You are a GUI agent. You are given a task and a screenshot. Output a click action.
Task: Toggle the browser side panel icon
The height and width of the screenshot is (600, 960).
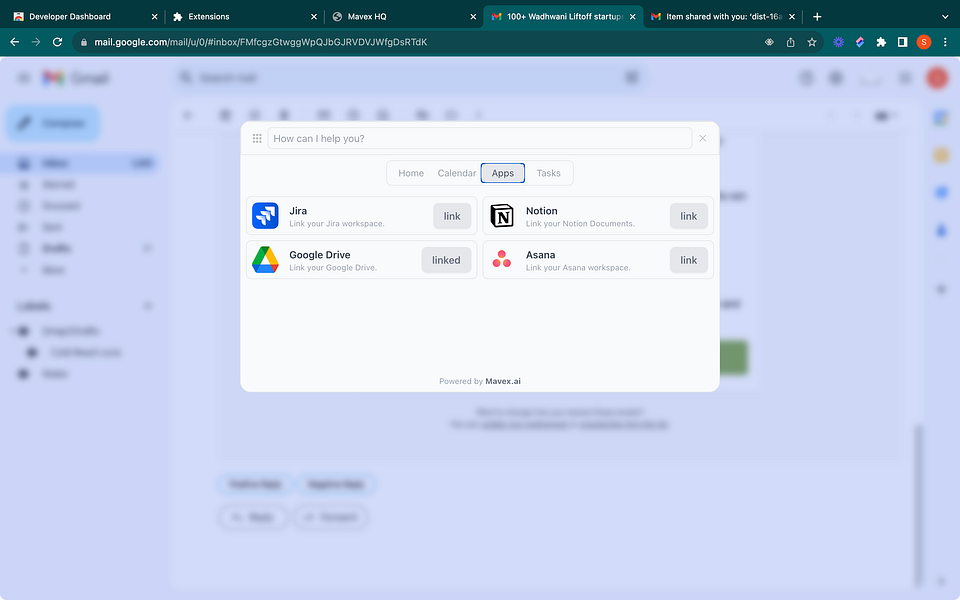(x=902, y=42)
